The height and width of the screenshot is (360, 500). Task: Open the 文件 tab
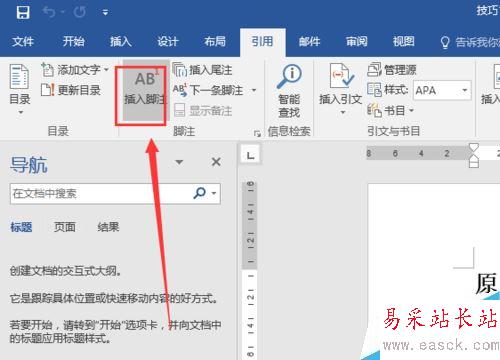(23, 42)
